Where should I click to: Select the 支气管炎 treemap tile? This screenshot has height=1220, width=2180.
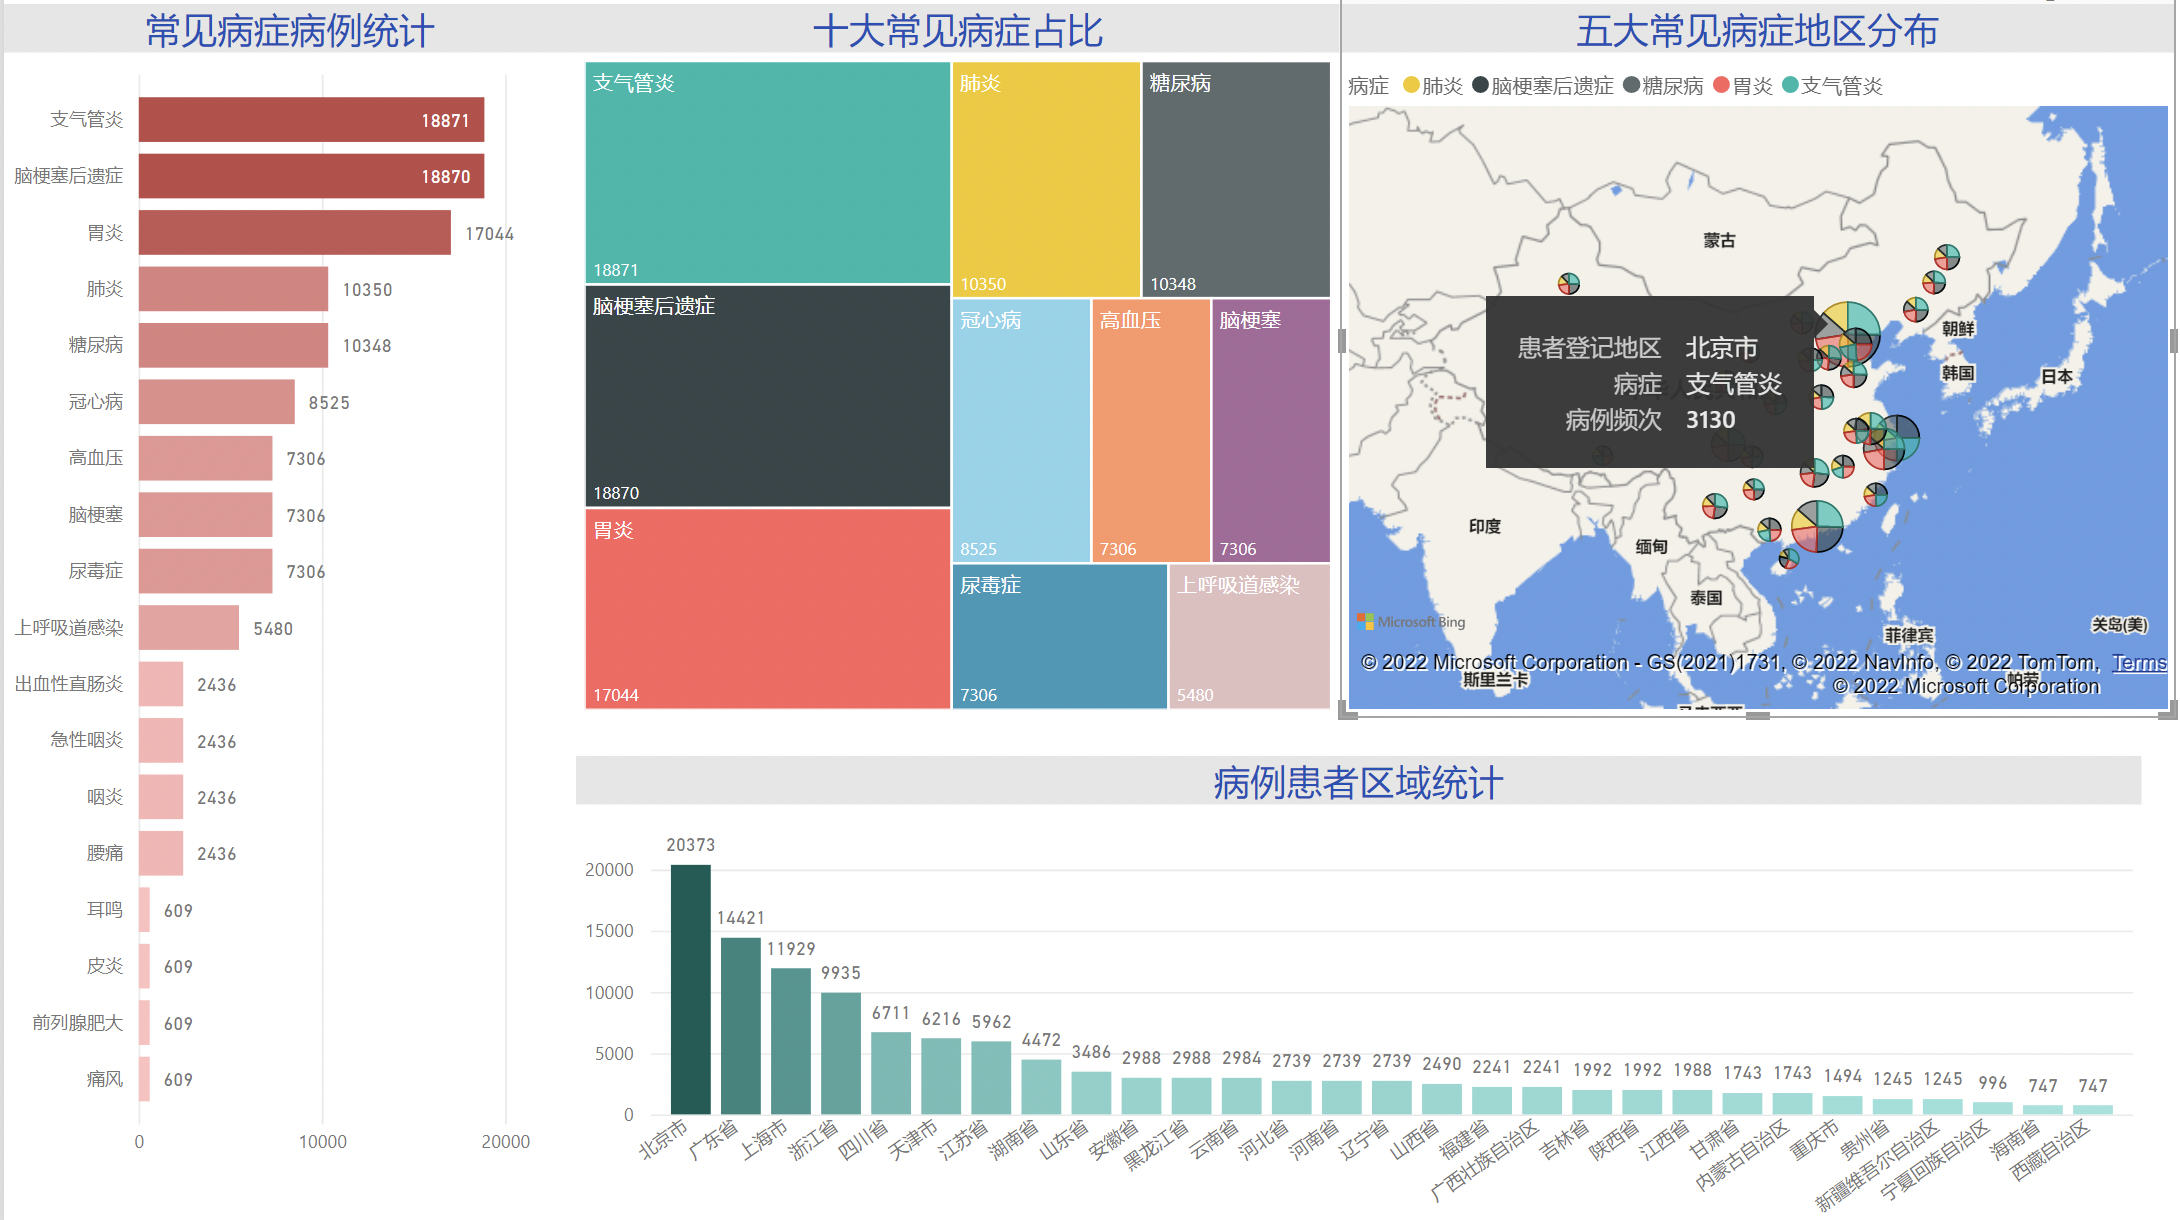pos(767,172)
